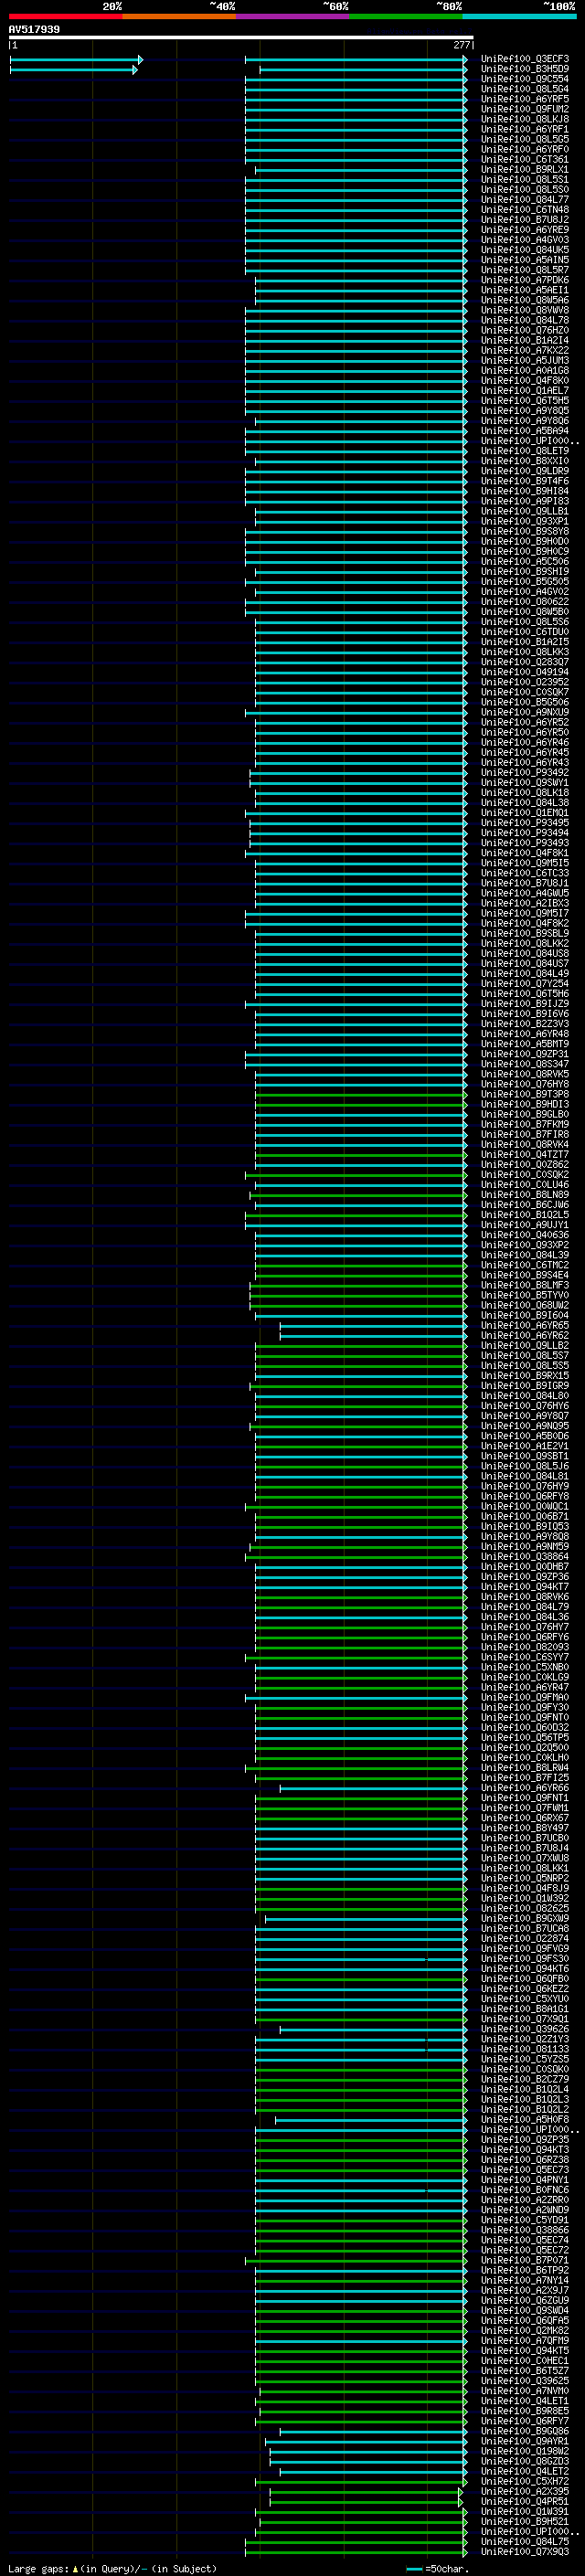Image resolution: width=585 pixels, height=2576 pixels.
Task: Select the UniRef100_B7U8J2 label
Action: click(x=525, y=220)
